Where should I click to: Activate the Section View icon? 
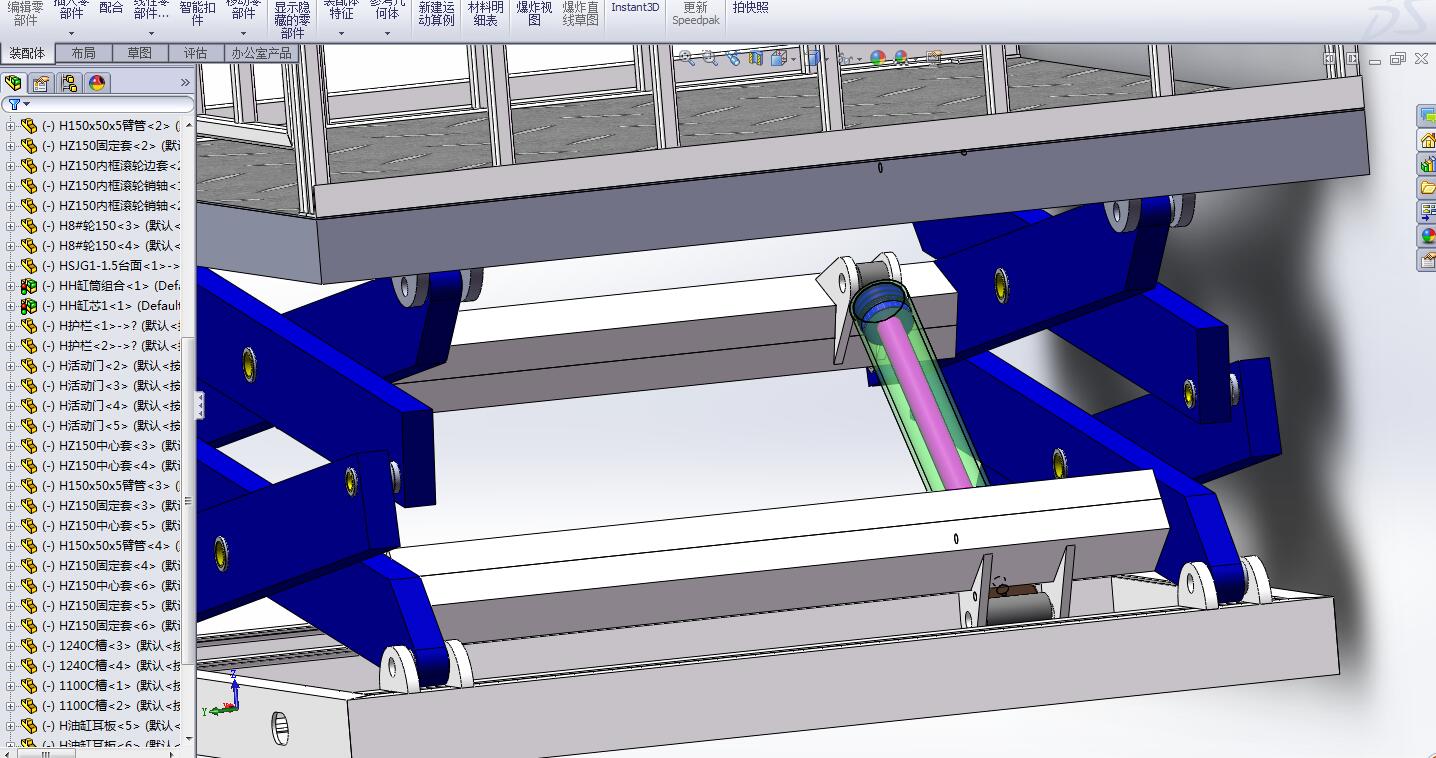pos(756,58)
